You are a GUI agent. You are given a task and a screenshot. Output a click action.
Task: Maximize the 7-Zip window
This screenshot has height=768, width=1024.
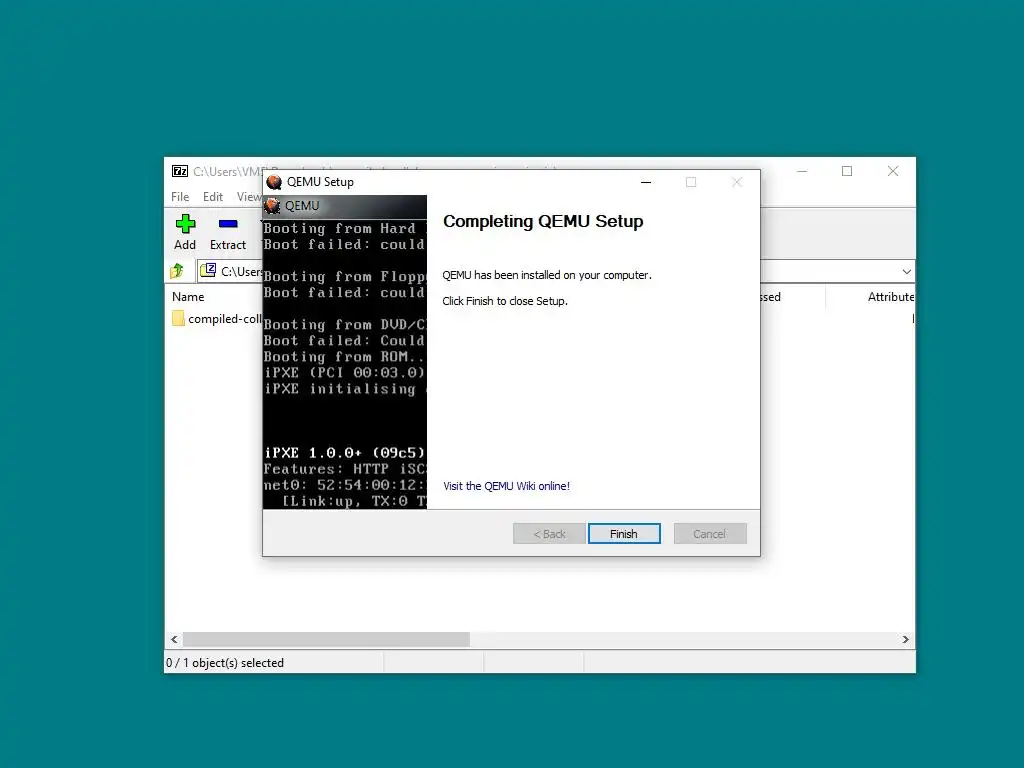click(x=847, y=171)
